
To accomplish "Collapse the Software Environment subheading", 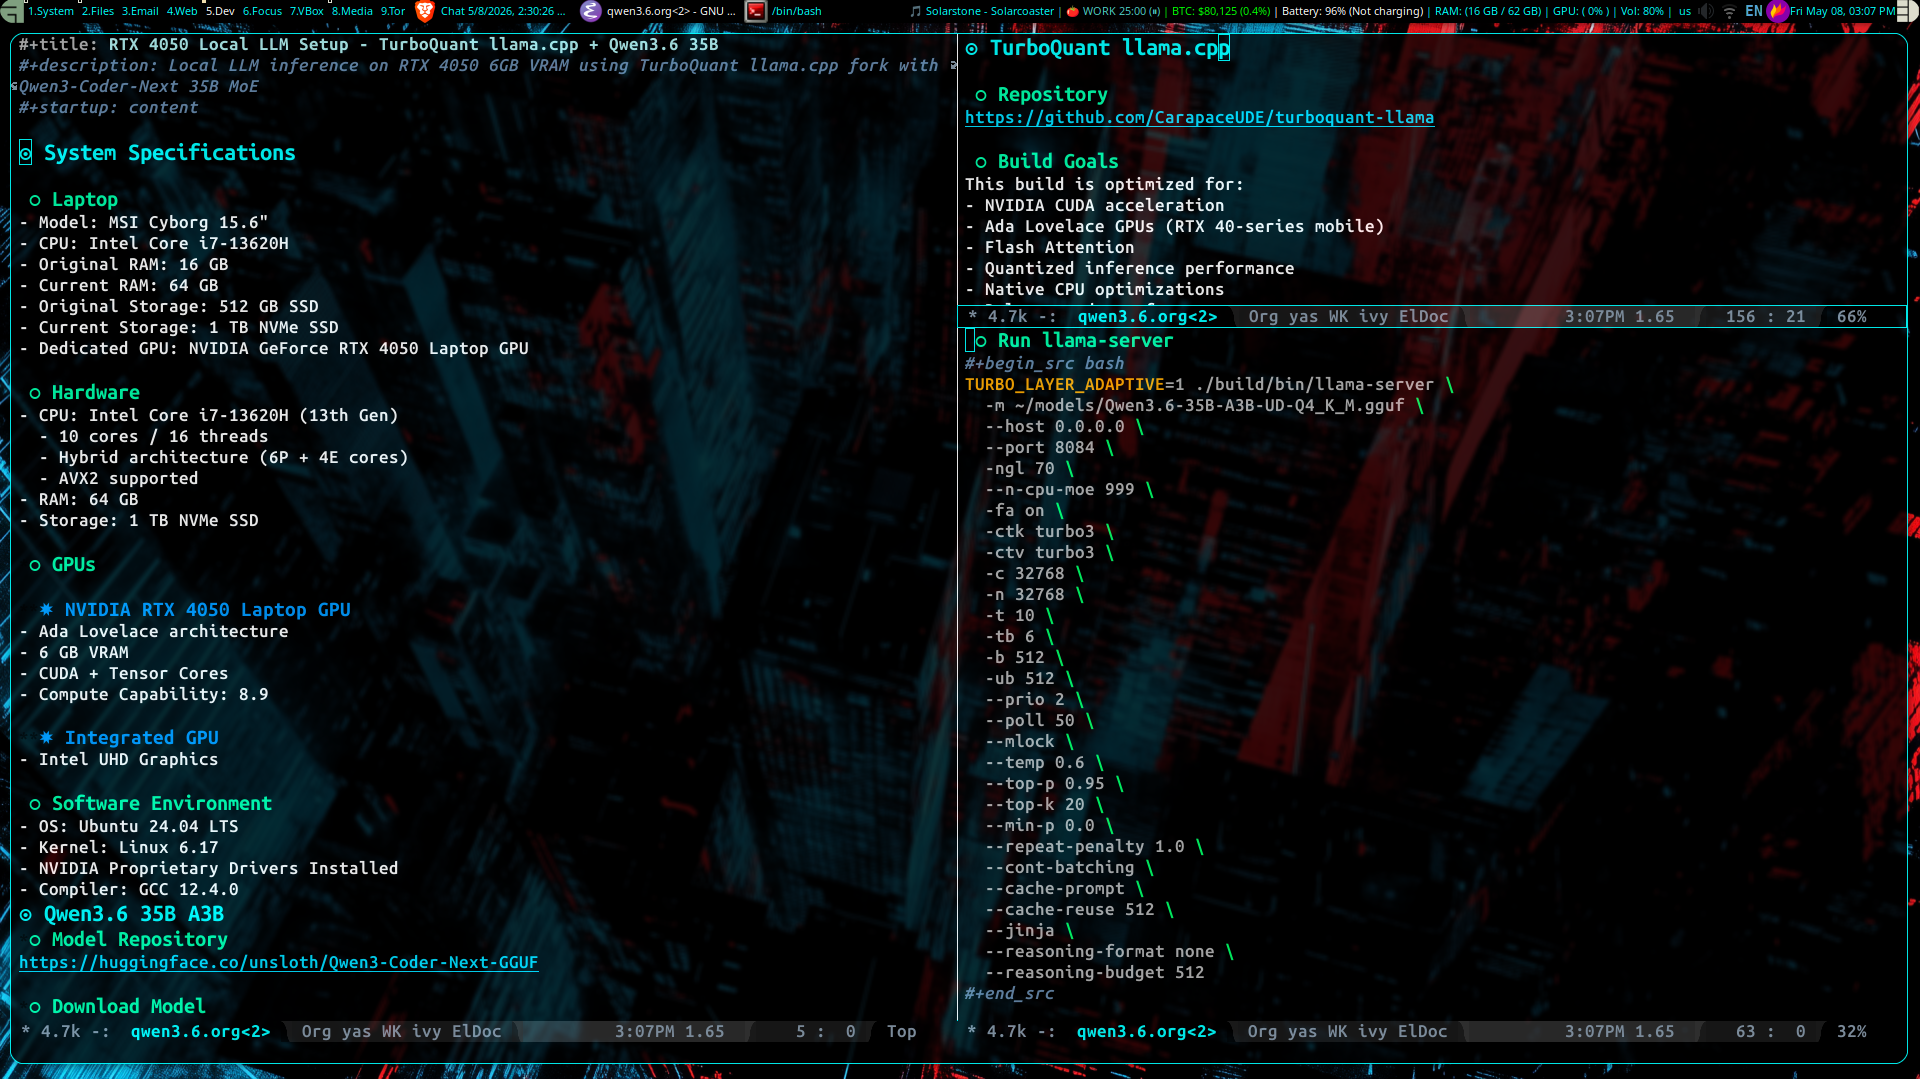I will pyautogui.click(x=161, y=804).
